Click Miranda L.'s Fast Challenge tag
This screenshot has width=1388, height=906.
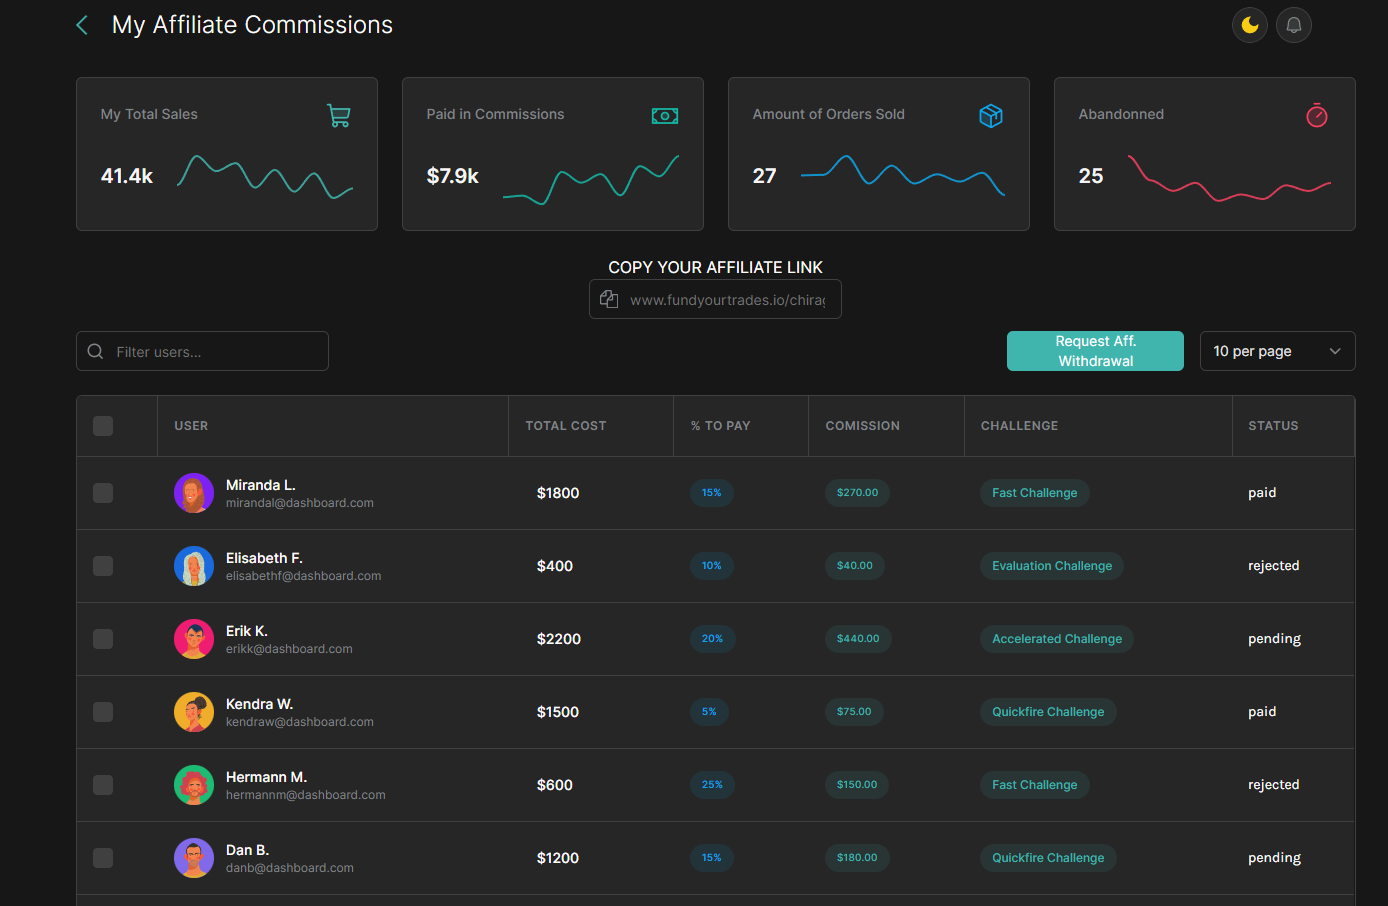point(1035,493)
